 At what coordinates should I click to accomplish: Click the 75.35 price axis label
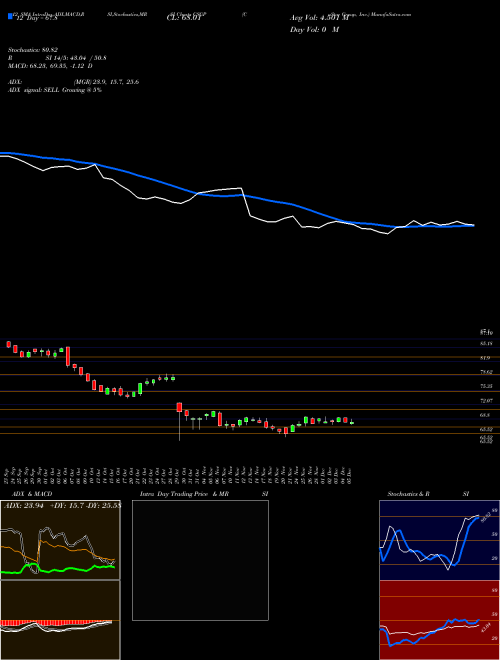click(x=486, y=386)
